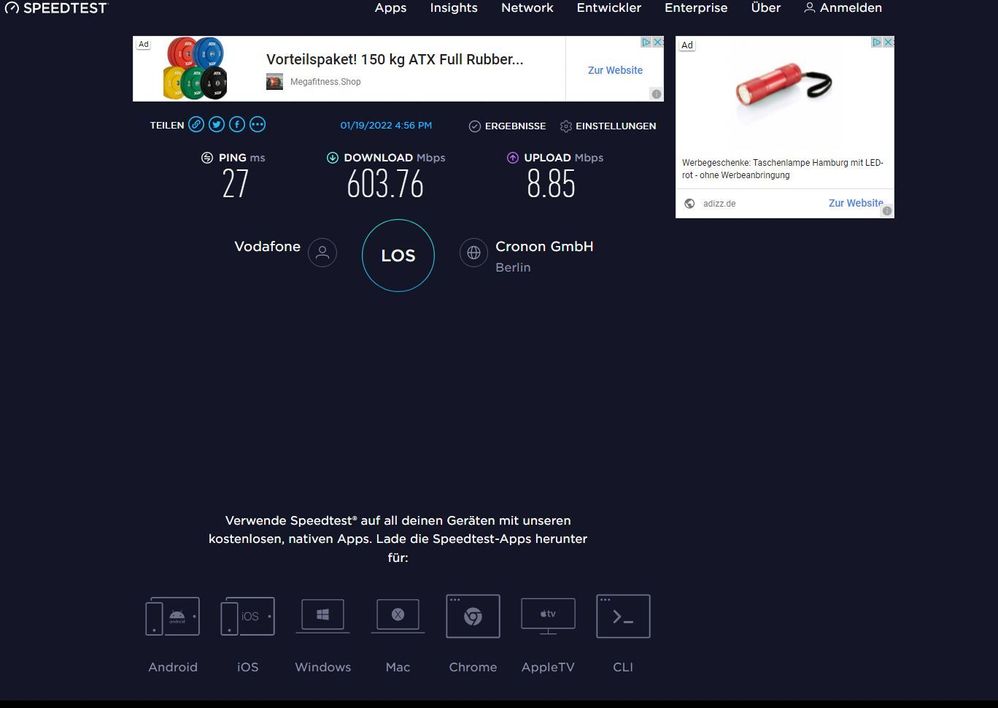Click the red flashlight ad image

(x=783, y=85)
